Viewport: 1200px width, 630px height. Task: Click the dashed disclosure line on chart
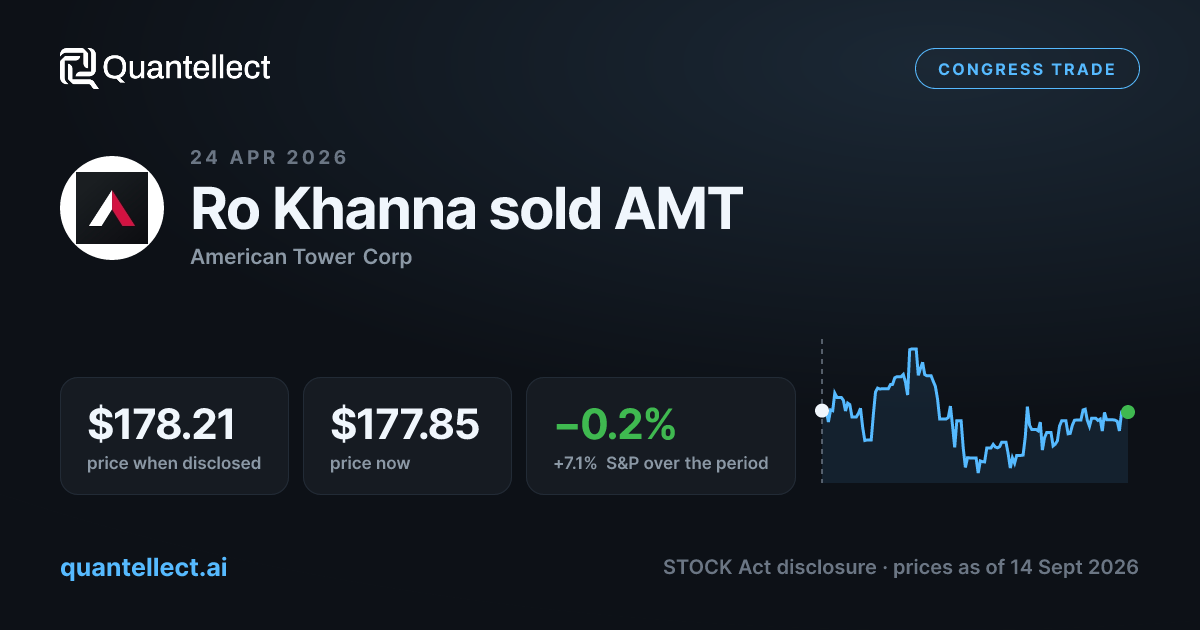[822, 410]
